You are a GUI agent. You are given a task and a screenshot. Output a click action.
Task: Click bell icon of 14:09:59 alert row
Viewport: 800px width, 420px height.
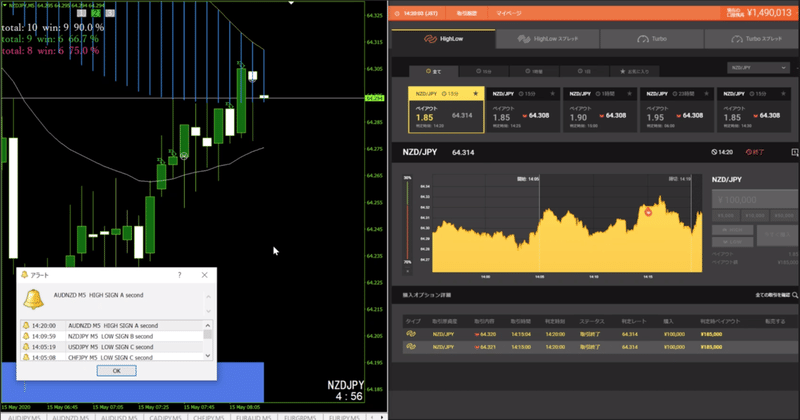pyautogui.click(x=26, y=336)
